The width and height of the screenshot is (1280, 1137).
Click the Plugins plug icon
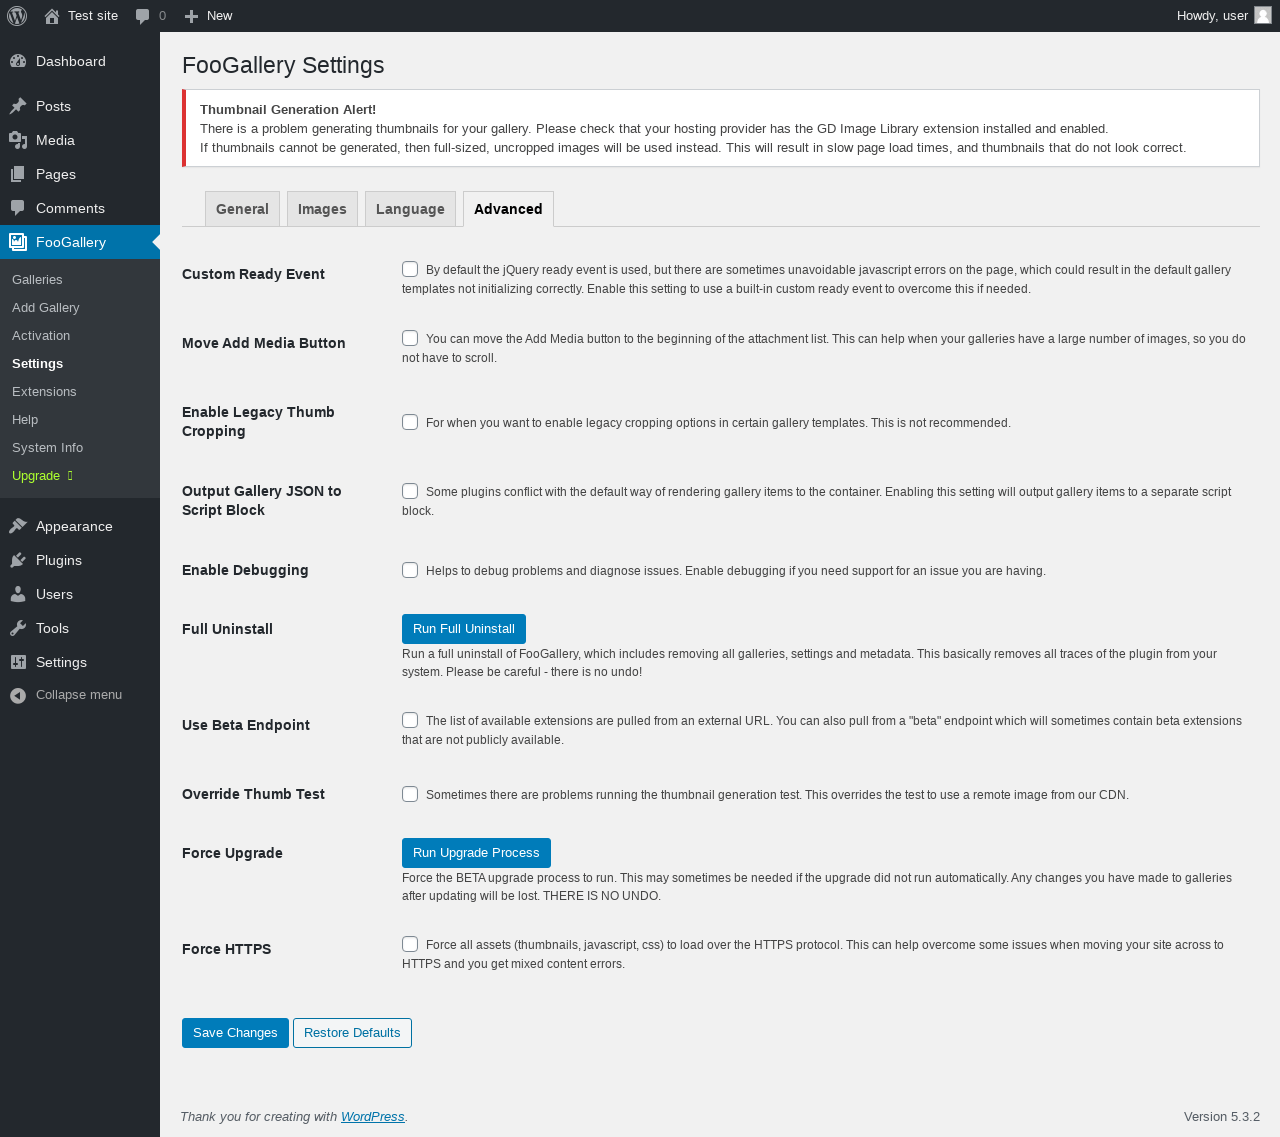(18, 560)
